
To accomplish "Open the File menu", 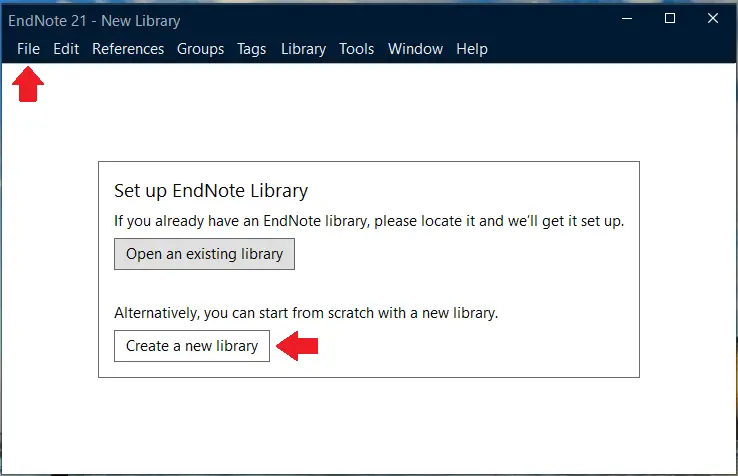I will click(x=28, y=49).
